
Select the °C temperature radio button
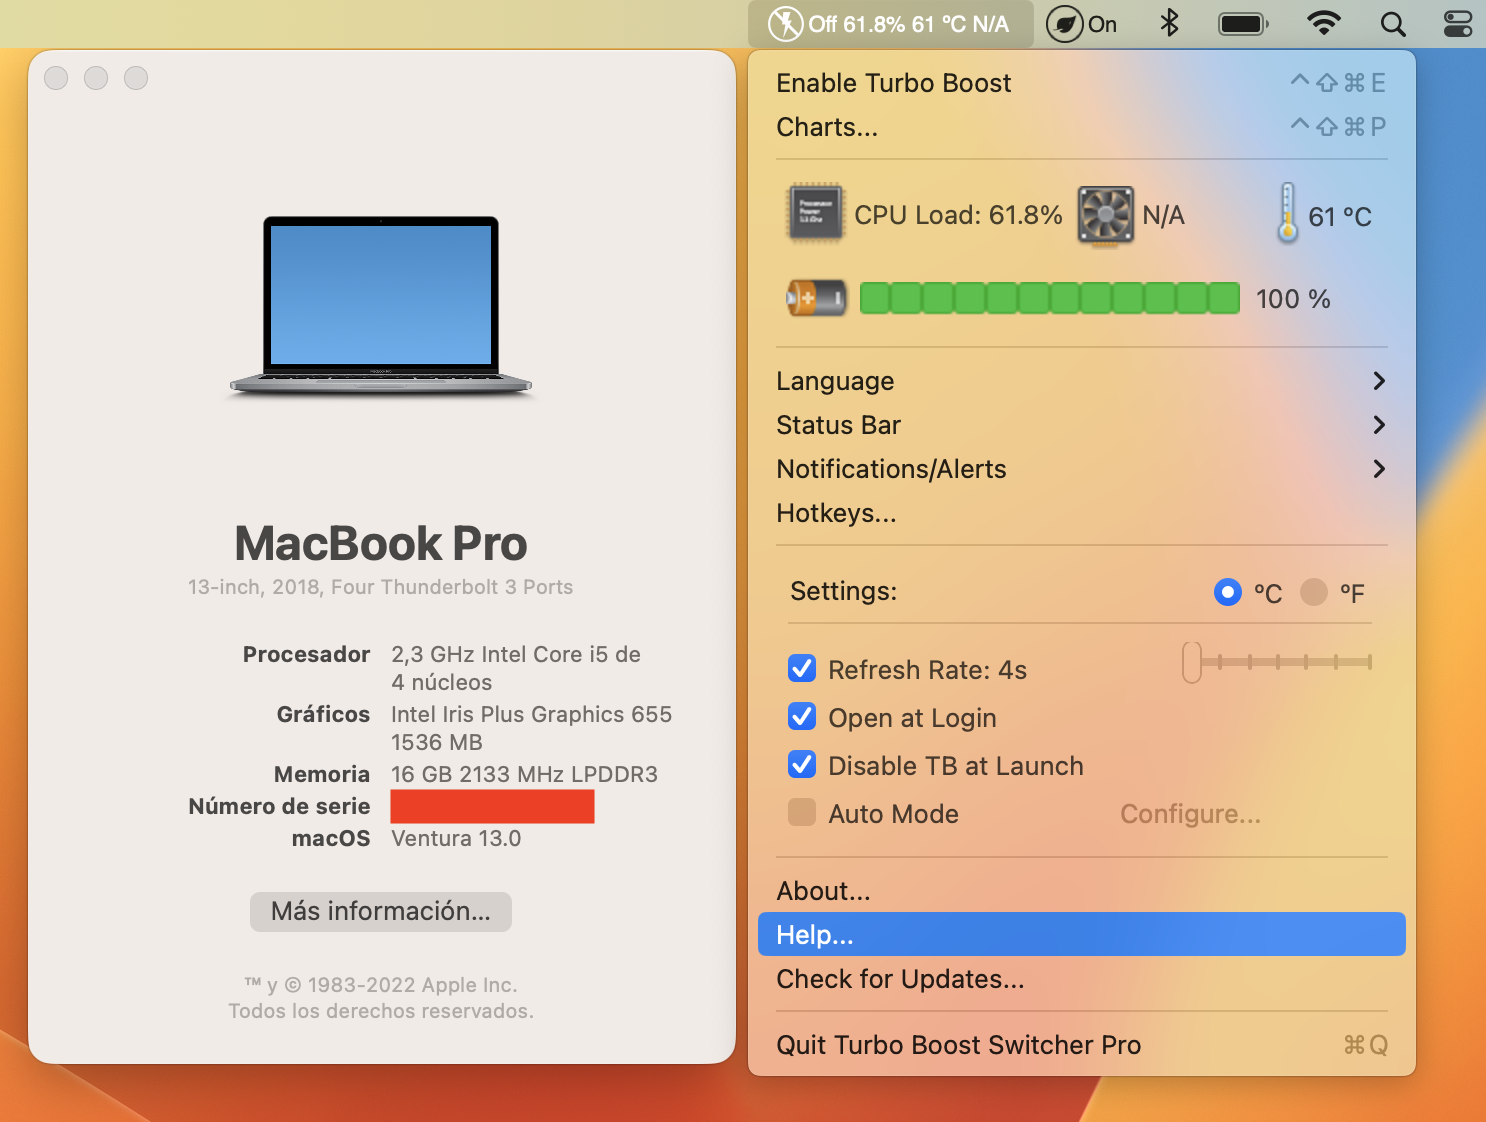[x=1228, y=592]
